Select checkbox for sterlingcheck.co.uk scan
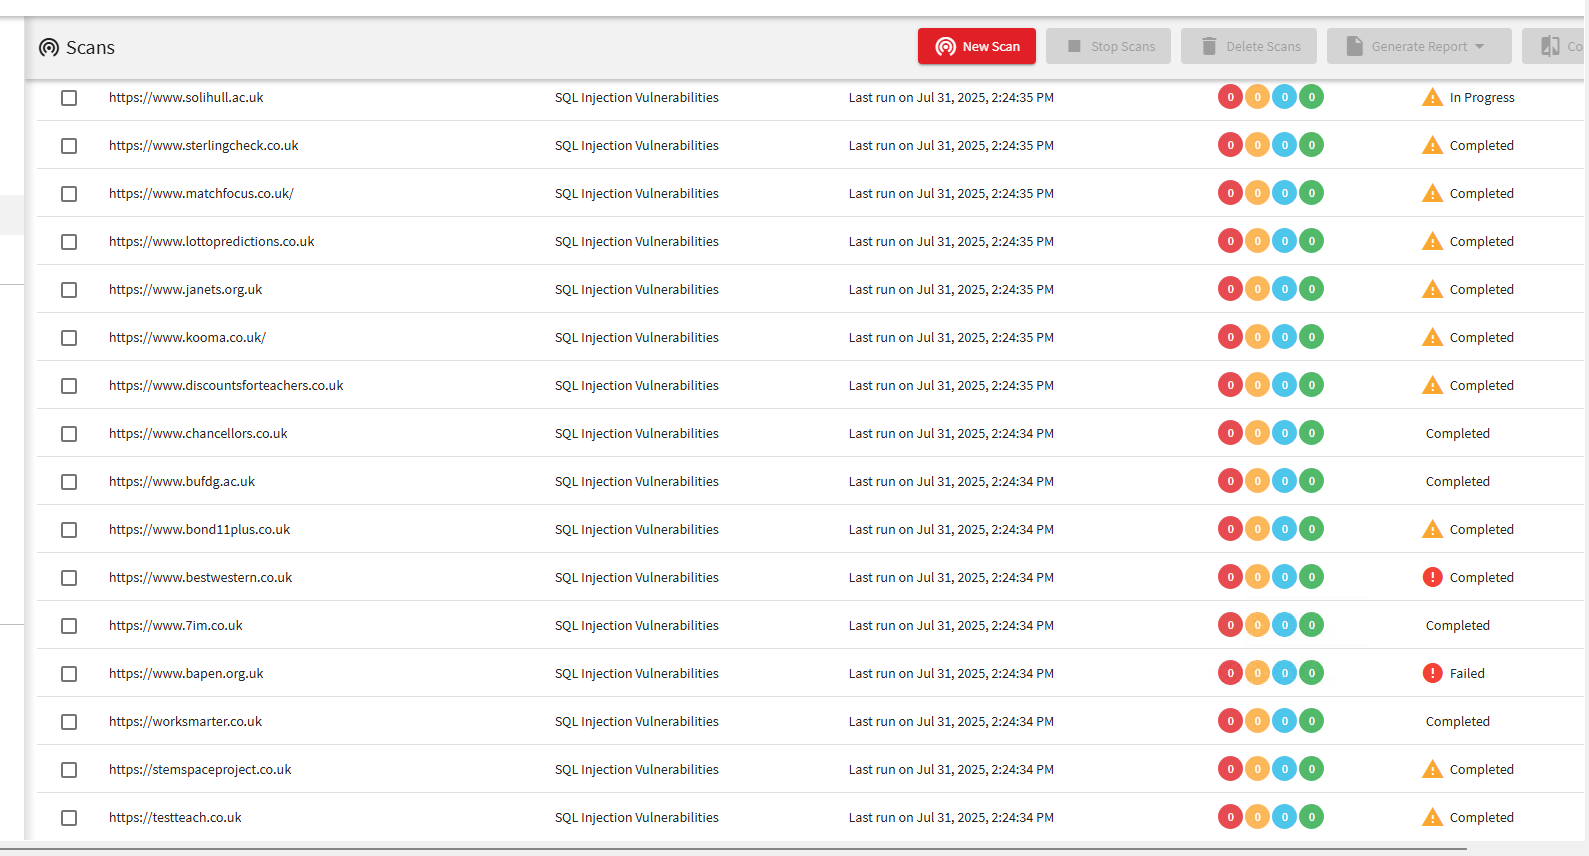 [69, 146]
